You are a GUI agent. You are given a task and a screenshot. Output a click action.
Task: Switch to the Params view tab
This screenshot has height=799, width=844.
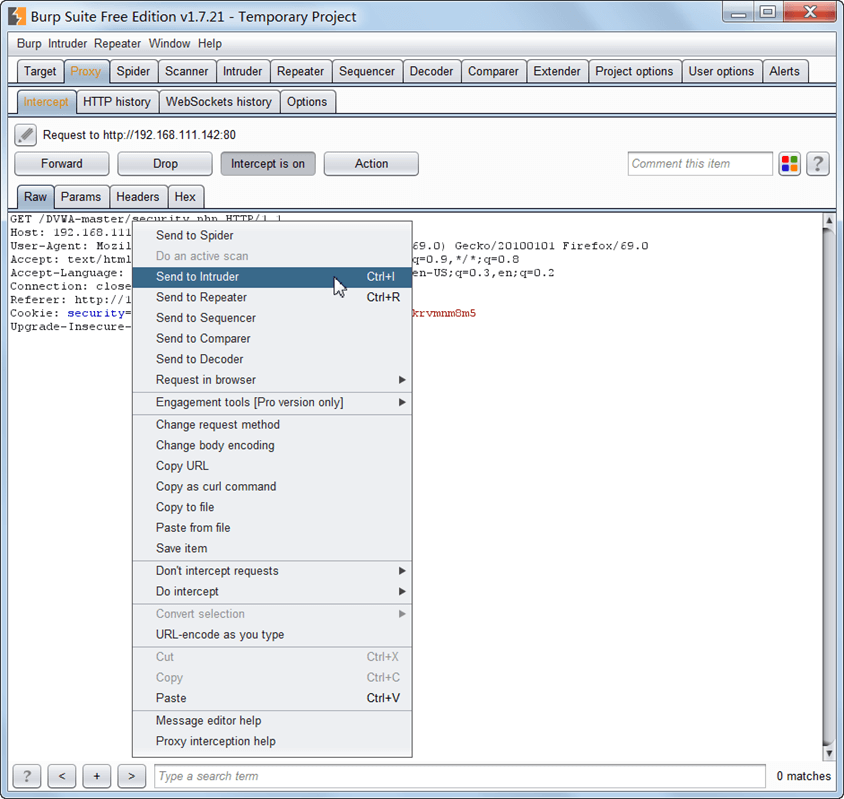click(81, 197)
